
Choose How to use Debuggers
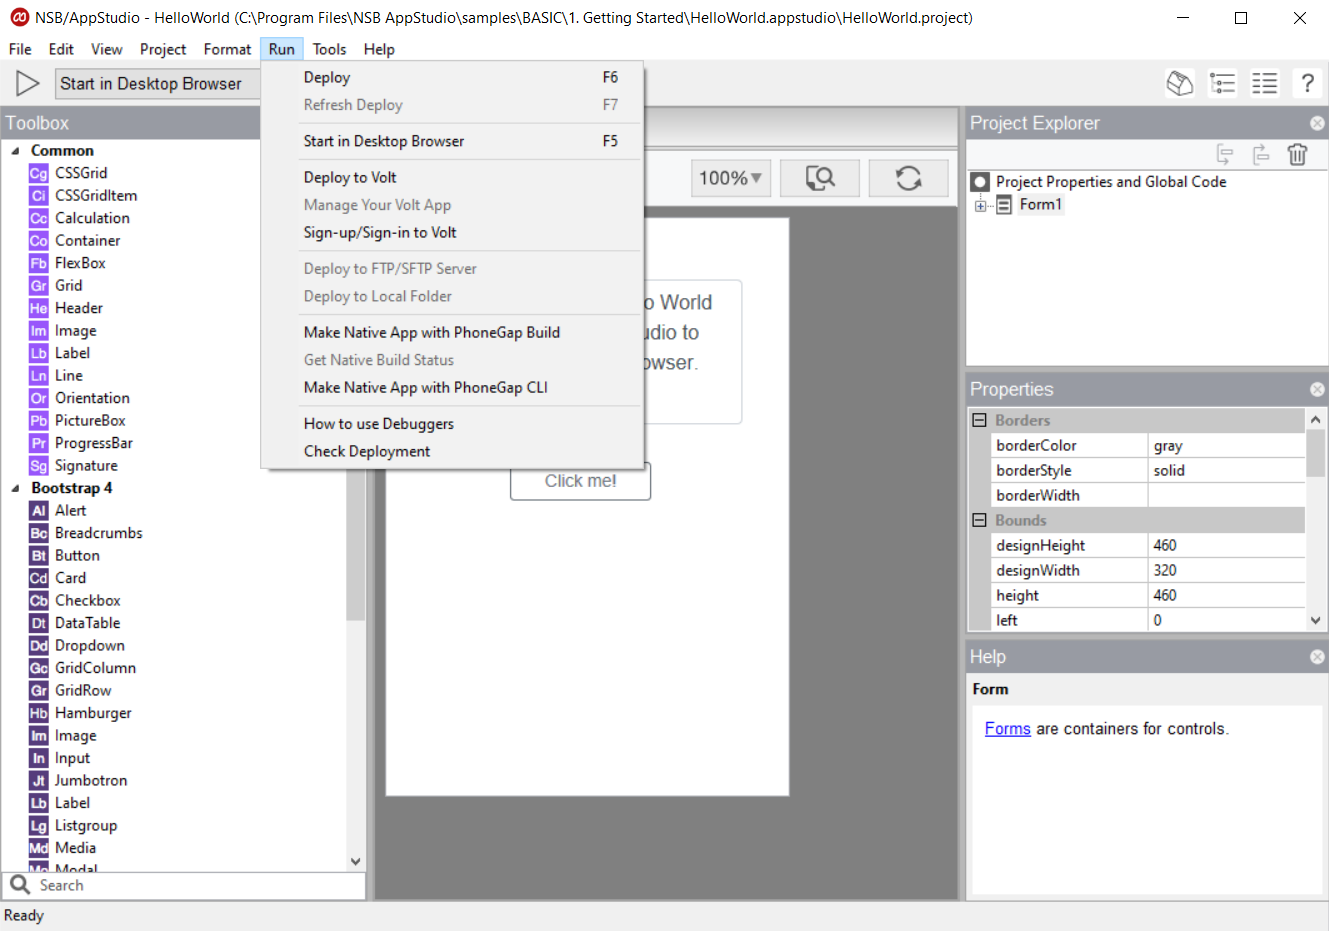pyautogui.click(x=451, y=424)
